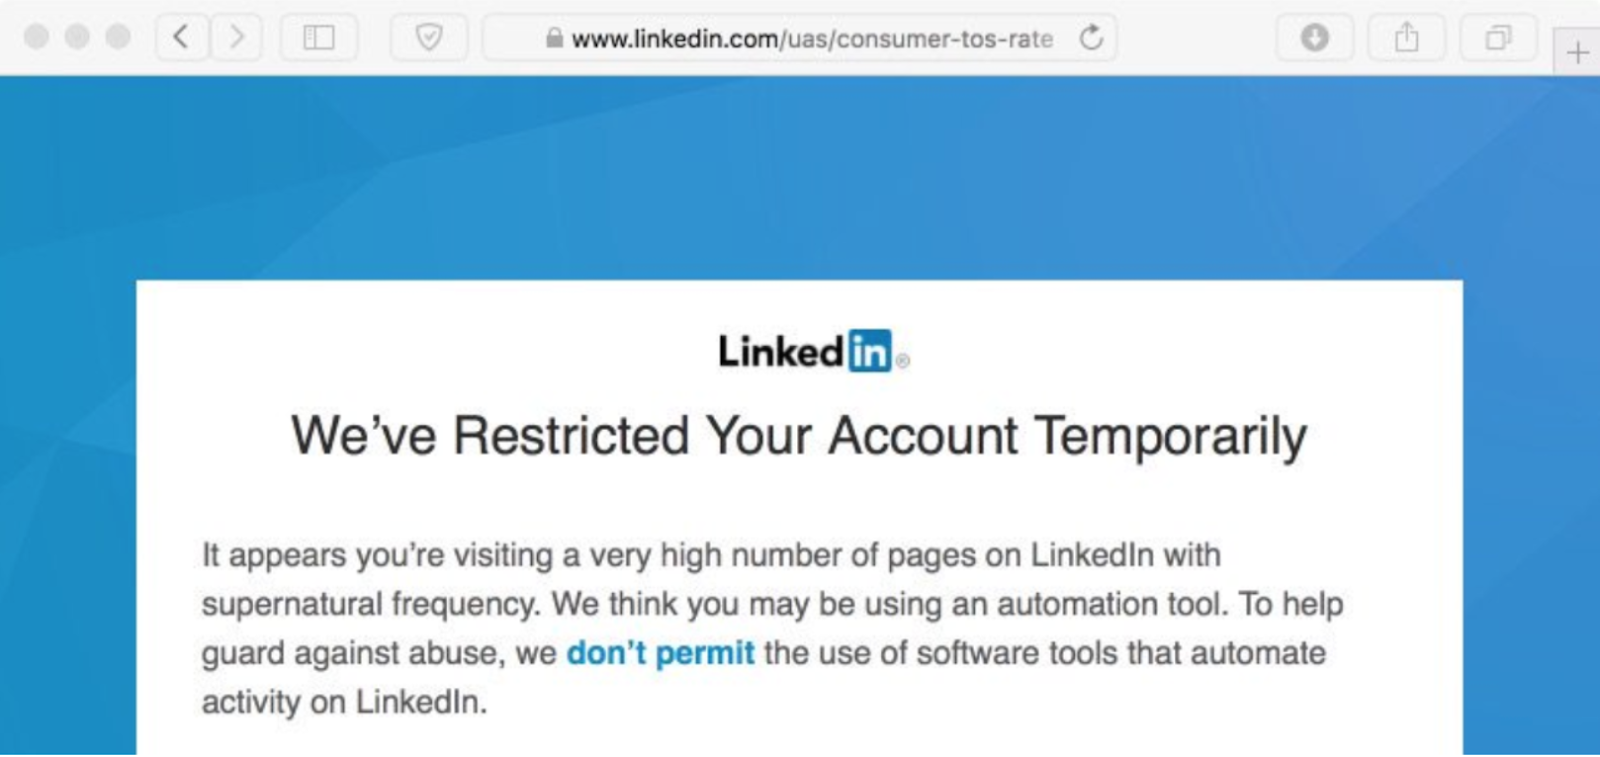Follow the "don't permit" link

(x=660, y=653)
